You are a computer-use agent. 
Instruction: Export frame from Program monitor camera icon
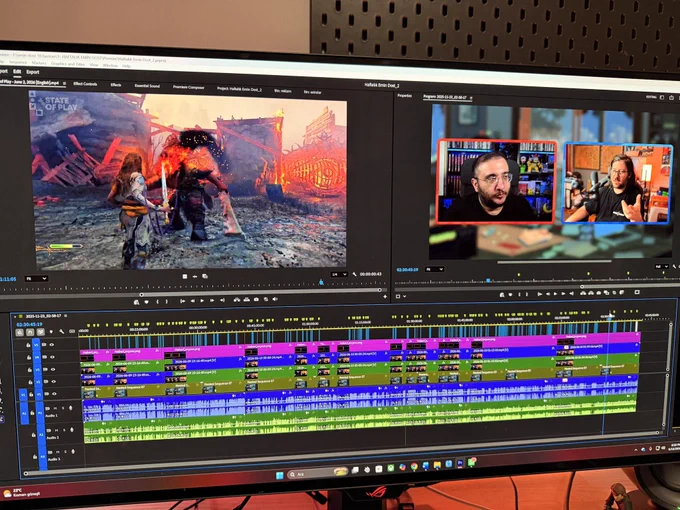tap(599, 293)
